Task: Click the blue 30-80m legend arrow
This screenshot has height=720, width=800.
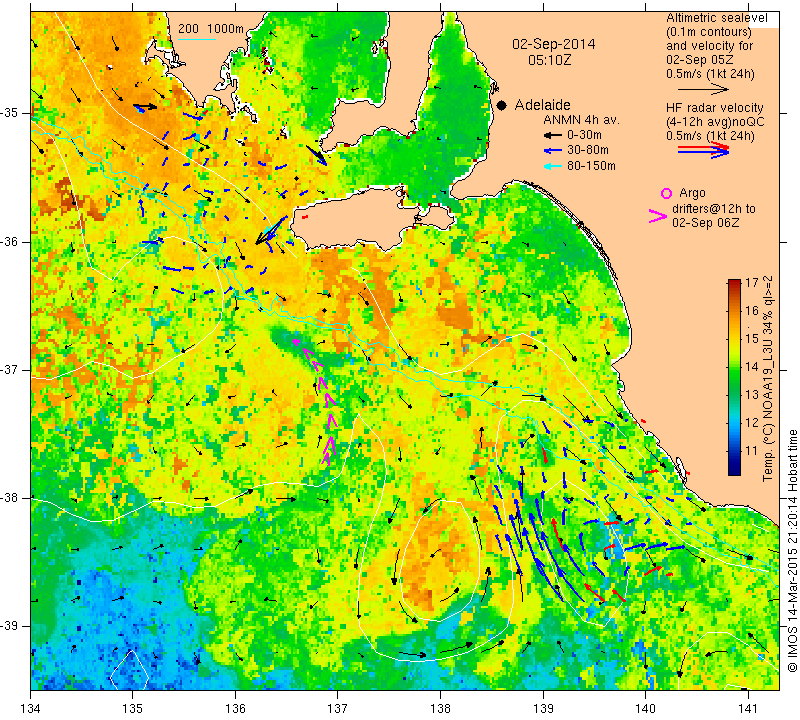Action: click(x=553, y=151)
